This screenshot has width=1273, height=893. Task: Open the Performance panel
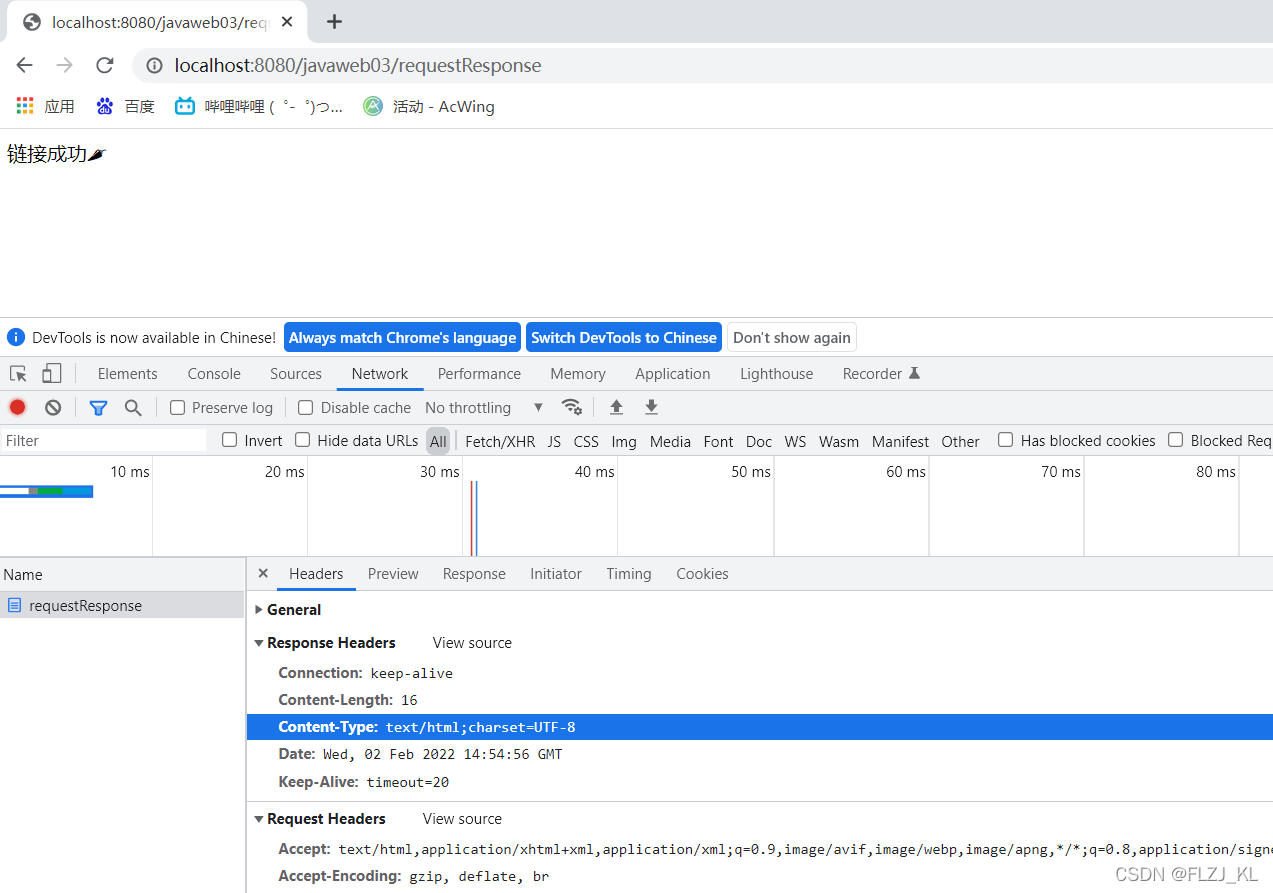pos(479,373)
